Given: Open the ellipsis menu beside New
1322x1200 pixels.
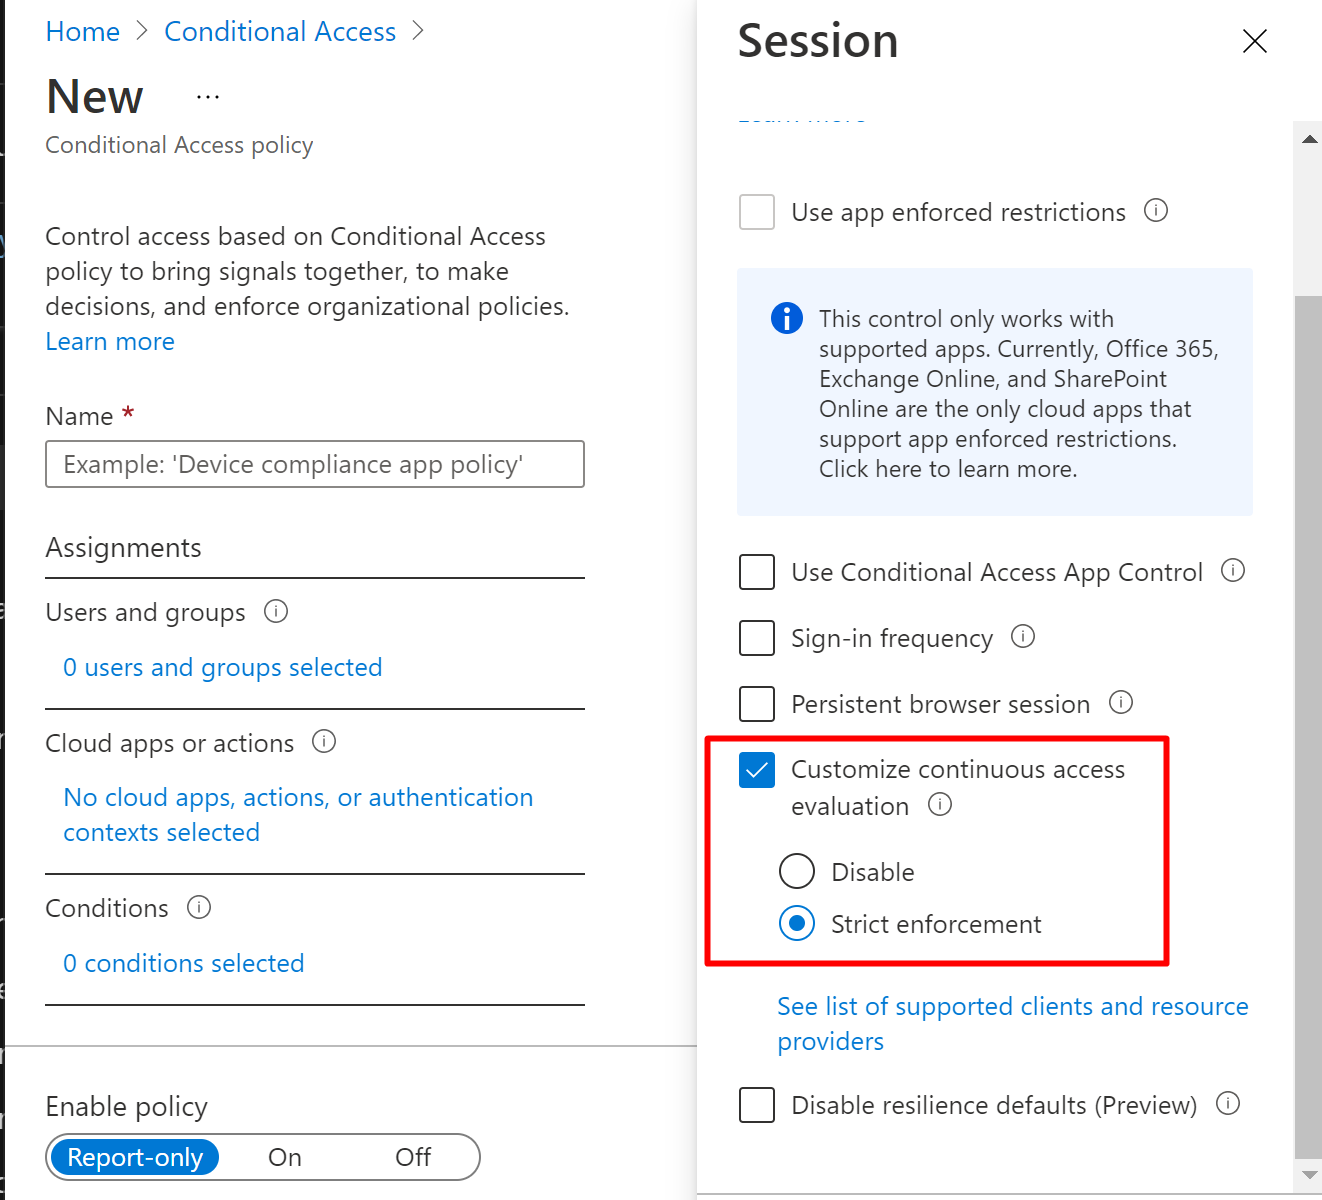Looking at the screenshot, I should [x=207, y=95].
